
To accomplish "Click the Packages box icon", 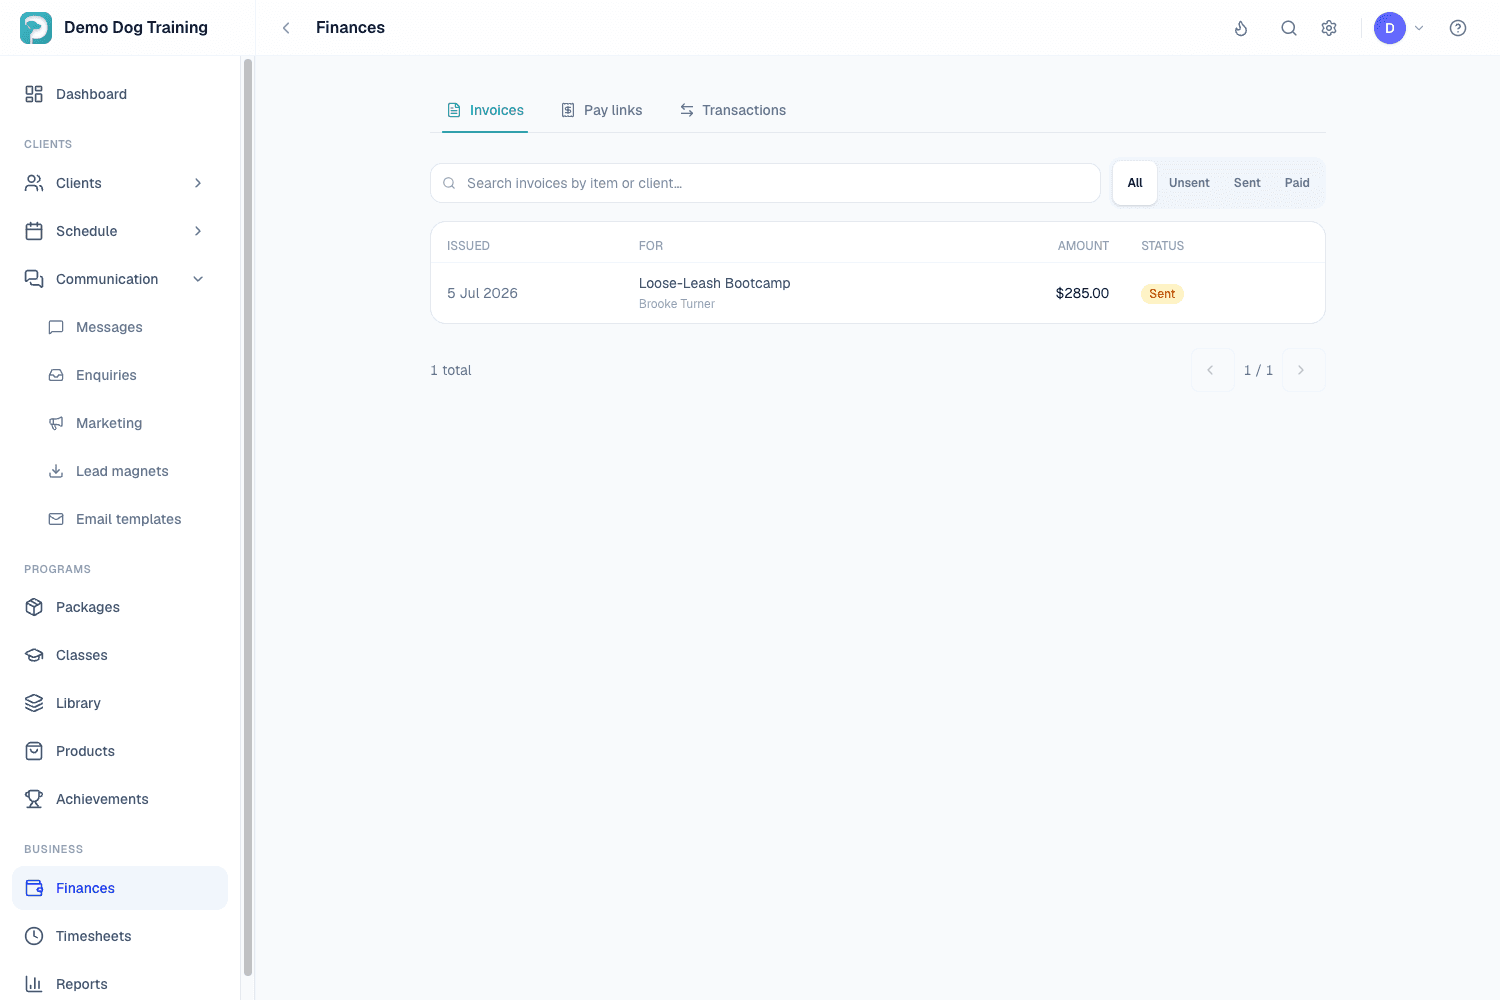I will (34, 607).
